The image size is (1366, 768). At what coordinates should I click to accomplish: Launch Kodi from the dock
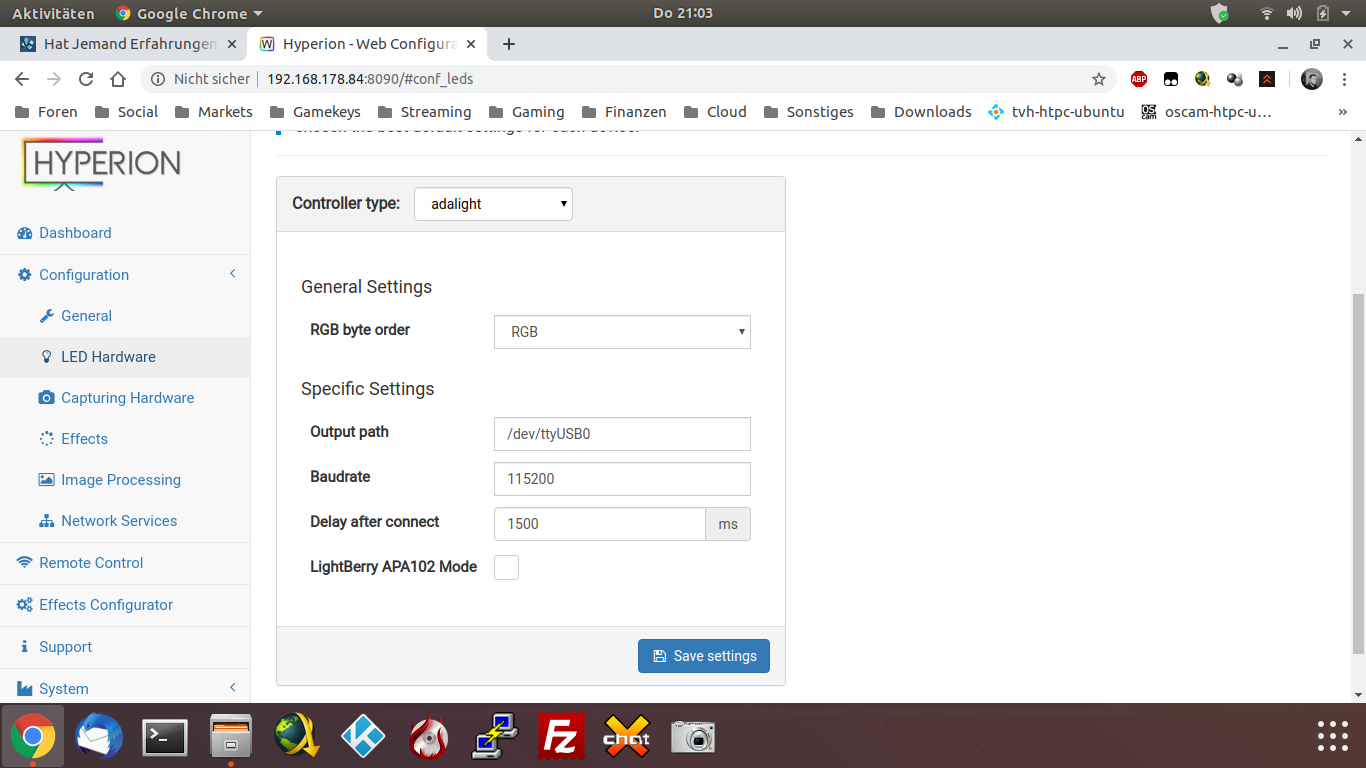(x=363, y=738)
